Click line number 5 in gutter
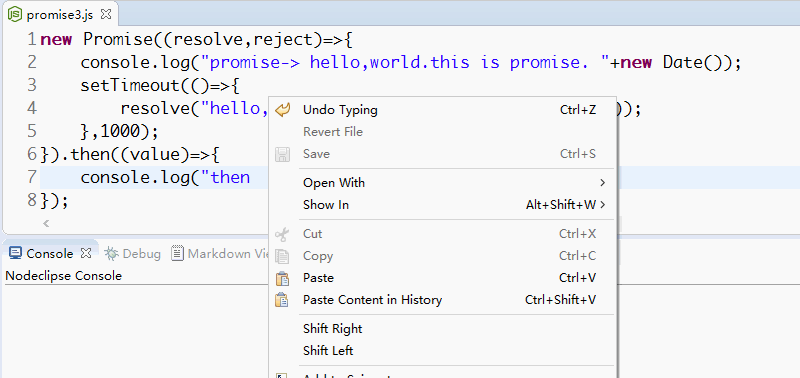The width and height of the screenshot is (800, 378). pyautogui.click(x=32, y=131)
